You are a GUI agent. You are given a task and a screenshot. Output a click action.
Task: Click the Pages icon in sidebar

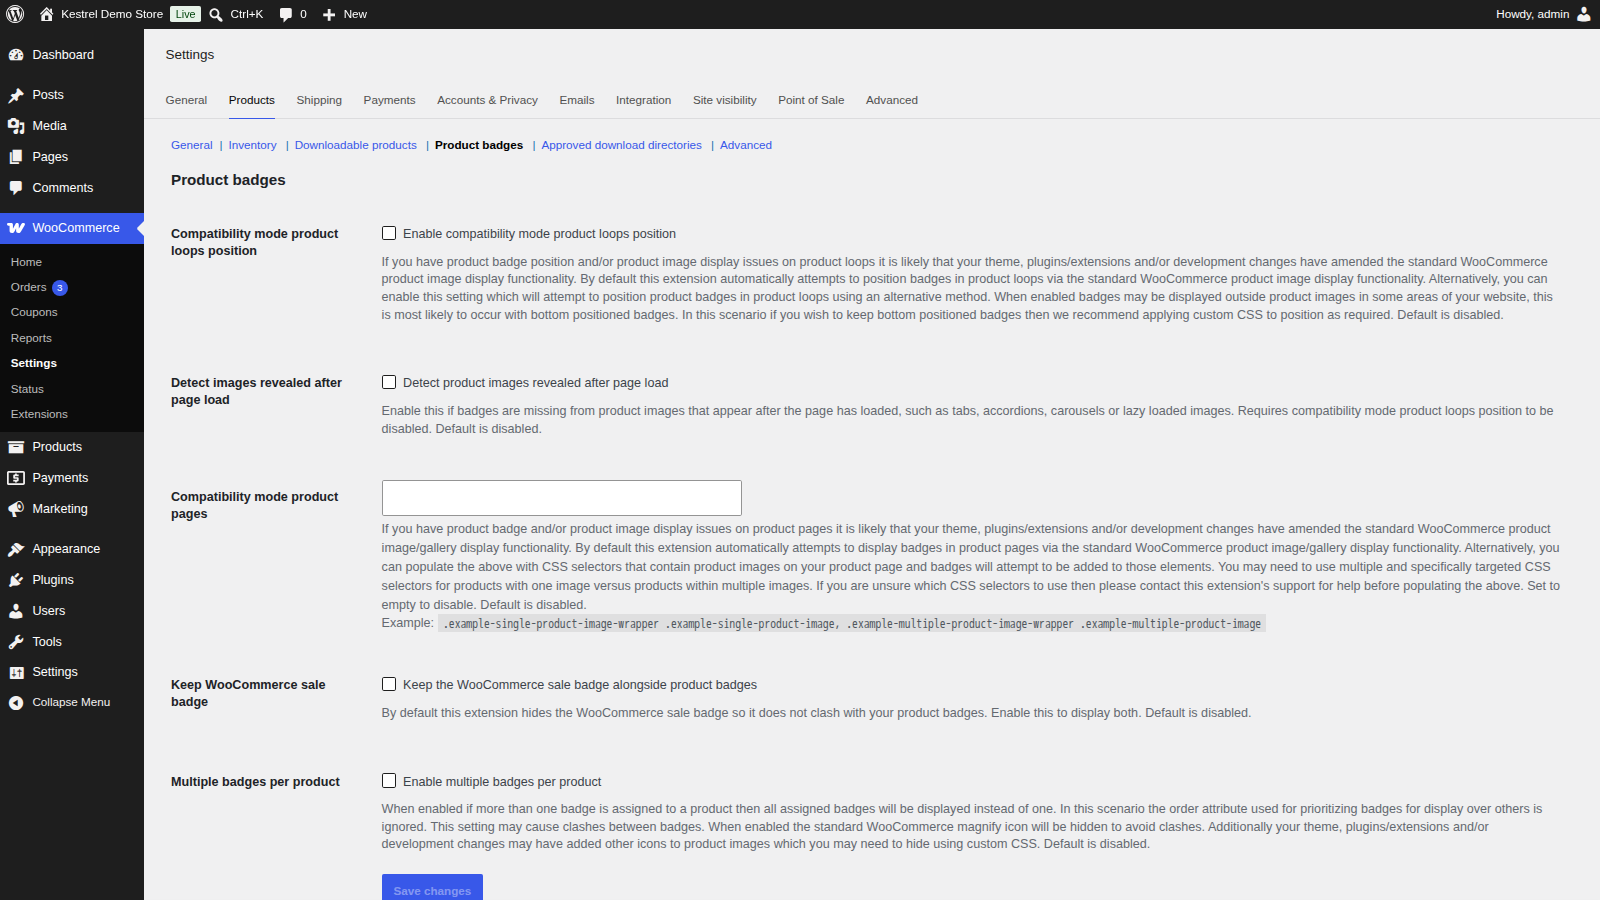[x=16, y=157]
